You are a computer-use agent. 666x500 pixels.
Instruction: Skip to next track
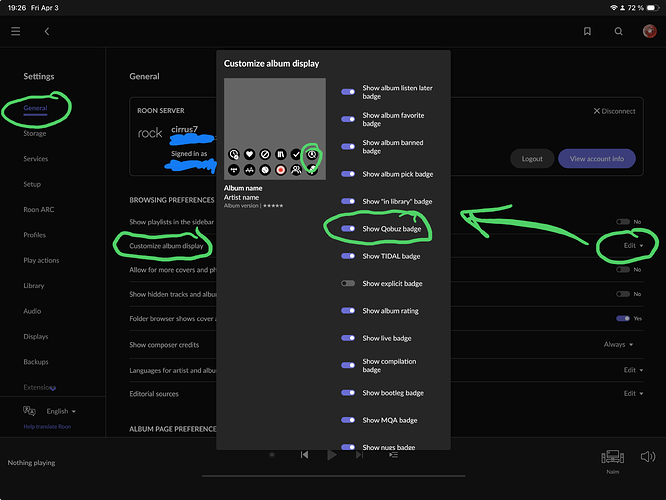point(359,455)
